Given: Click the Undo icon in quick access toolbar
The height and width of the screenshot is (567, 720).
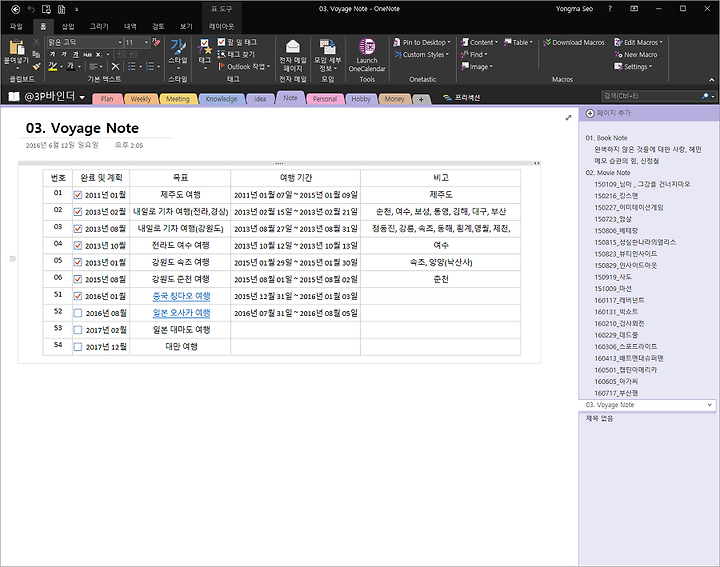Looking at the screenshot, I should point(31,9).
